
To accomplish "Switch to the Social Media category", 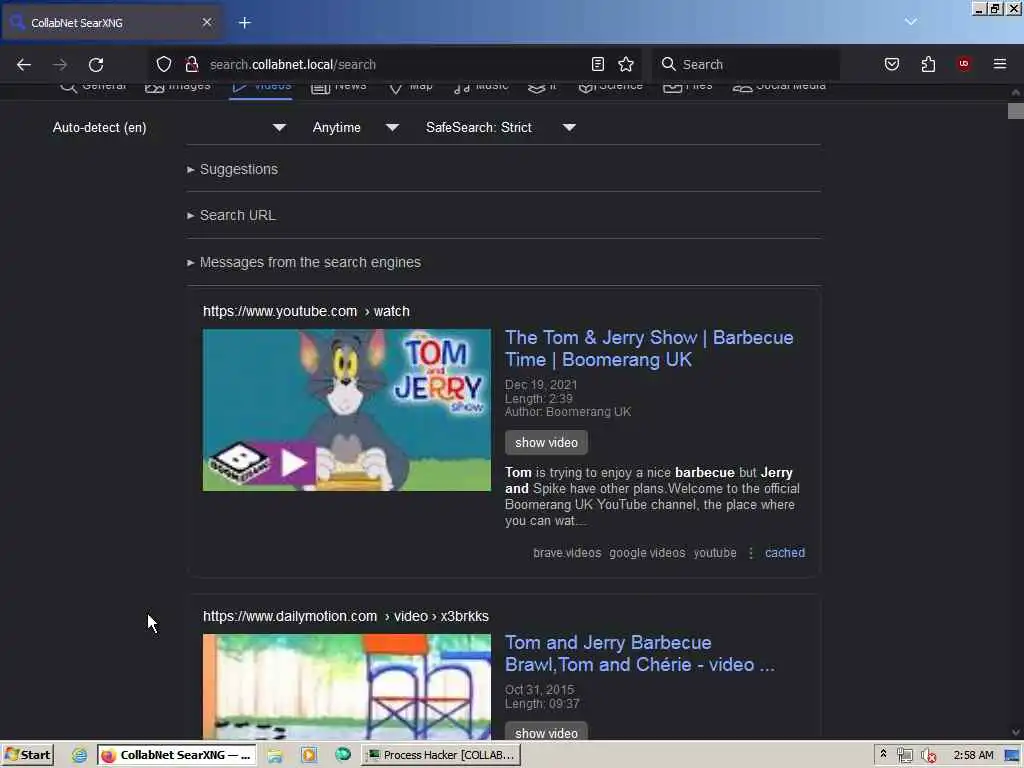I will (x=779, y=86).
